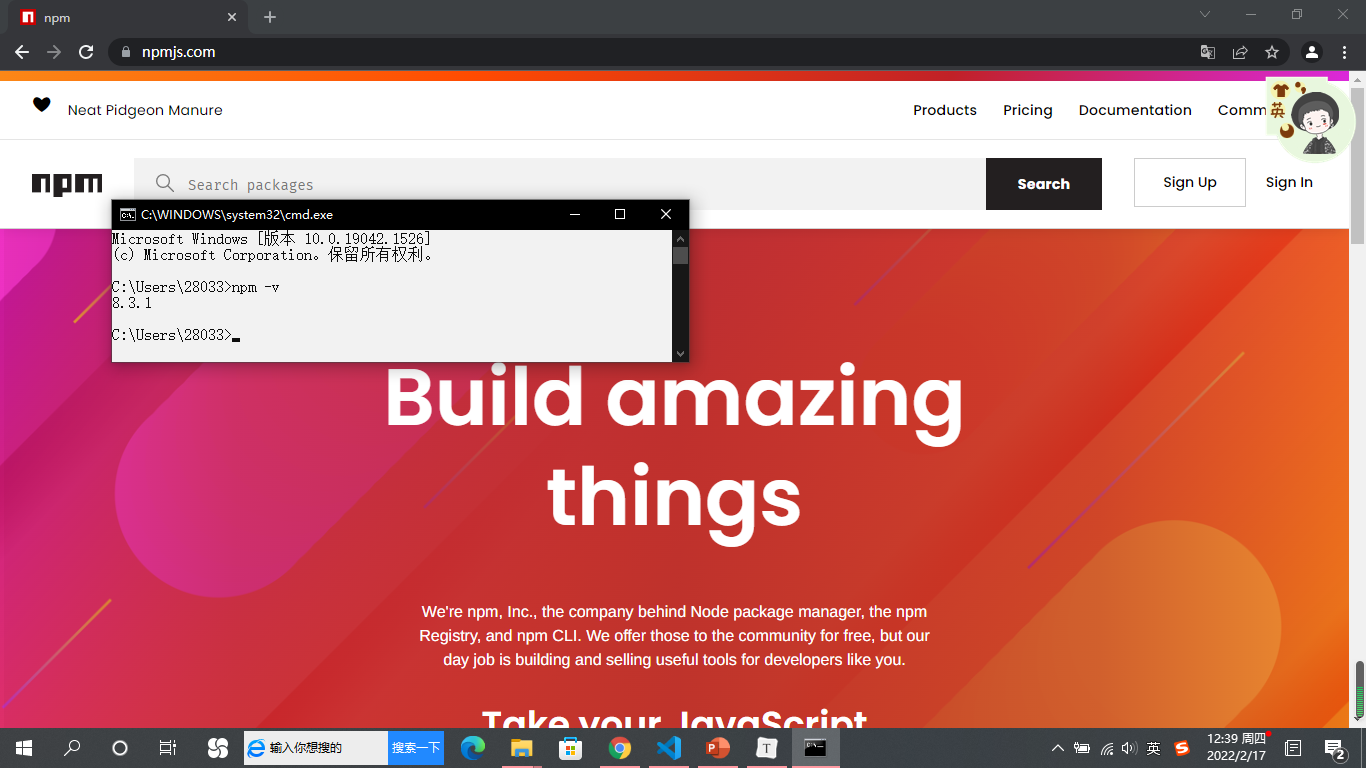The width and height of the screenshot is (1366, 768).
Task: Open the Pricing page link
Action: pyautogui.click(x=1028, y=110)
